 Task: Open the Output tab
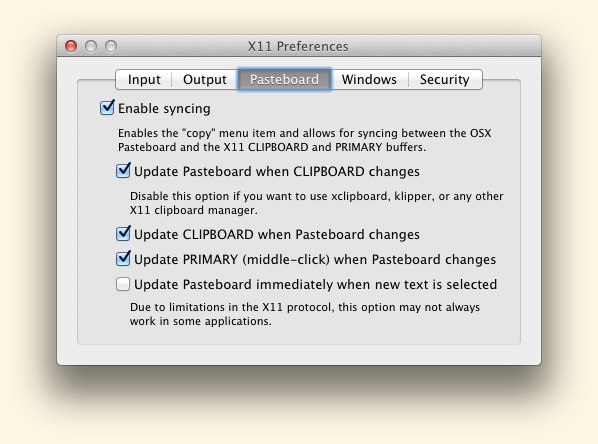[205, 79]
